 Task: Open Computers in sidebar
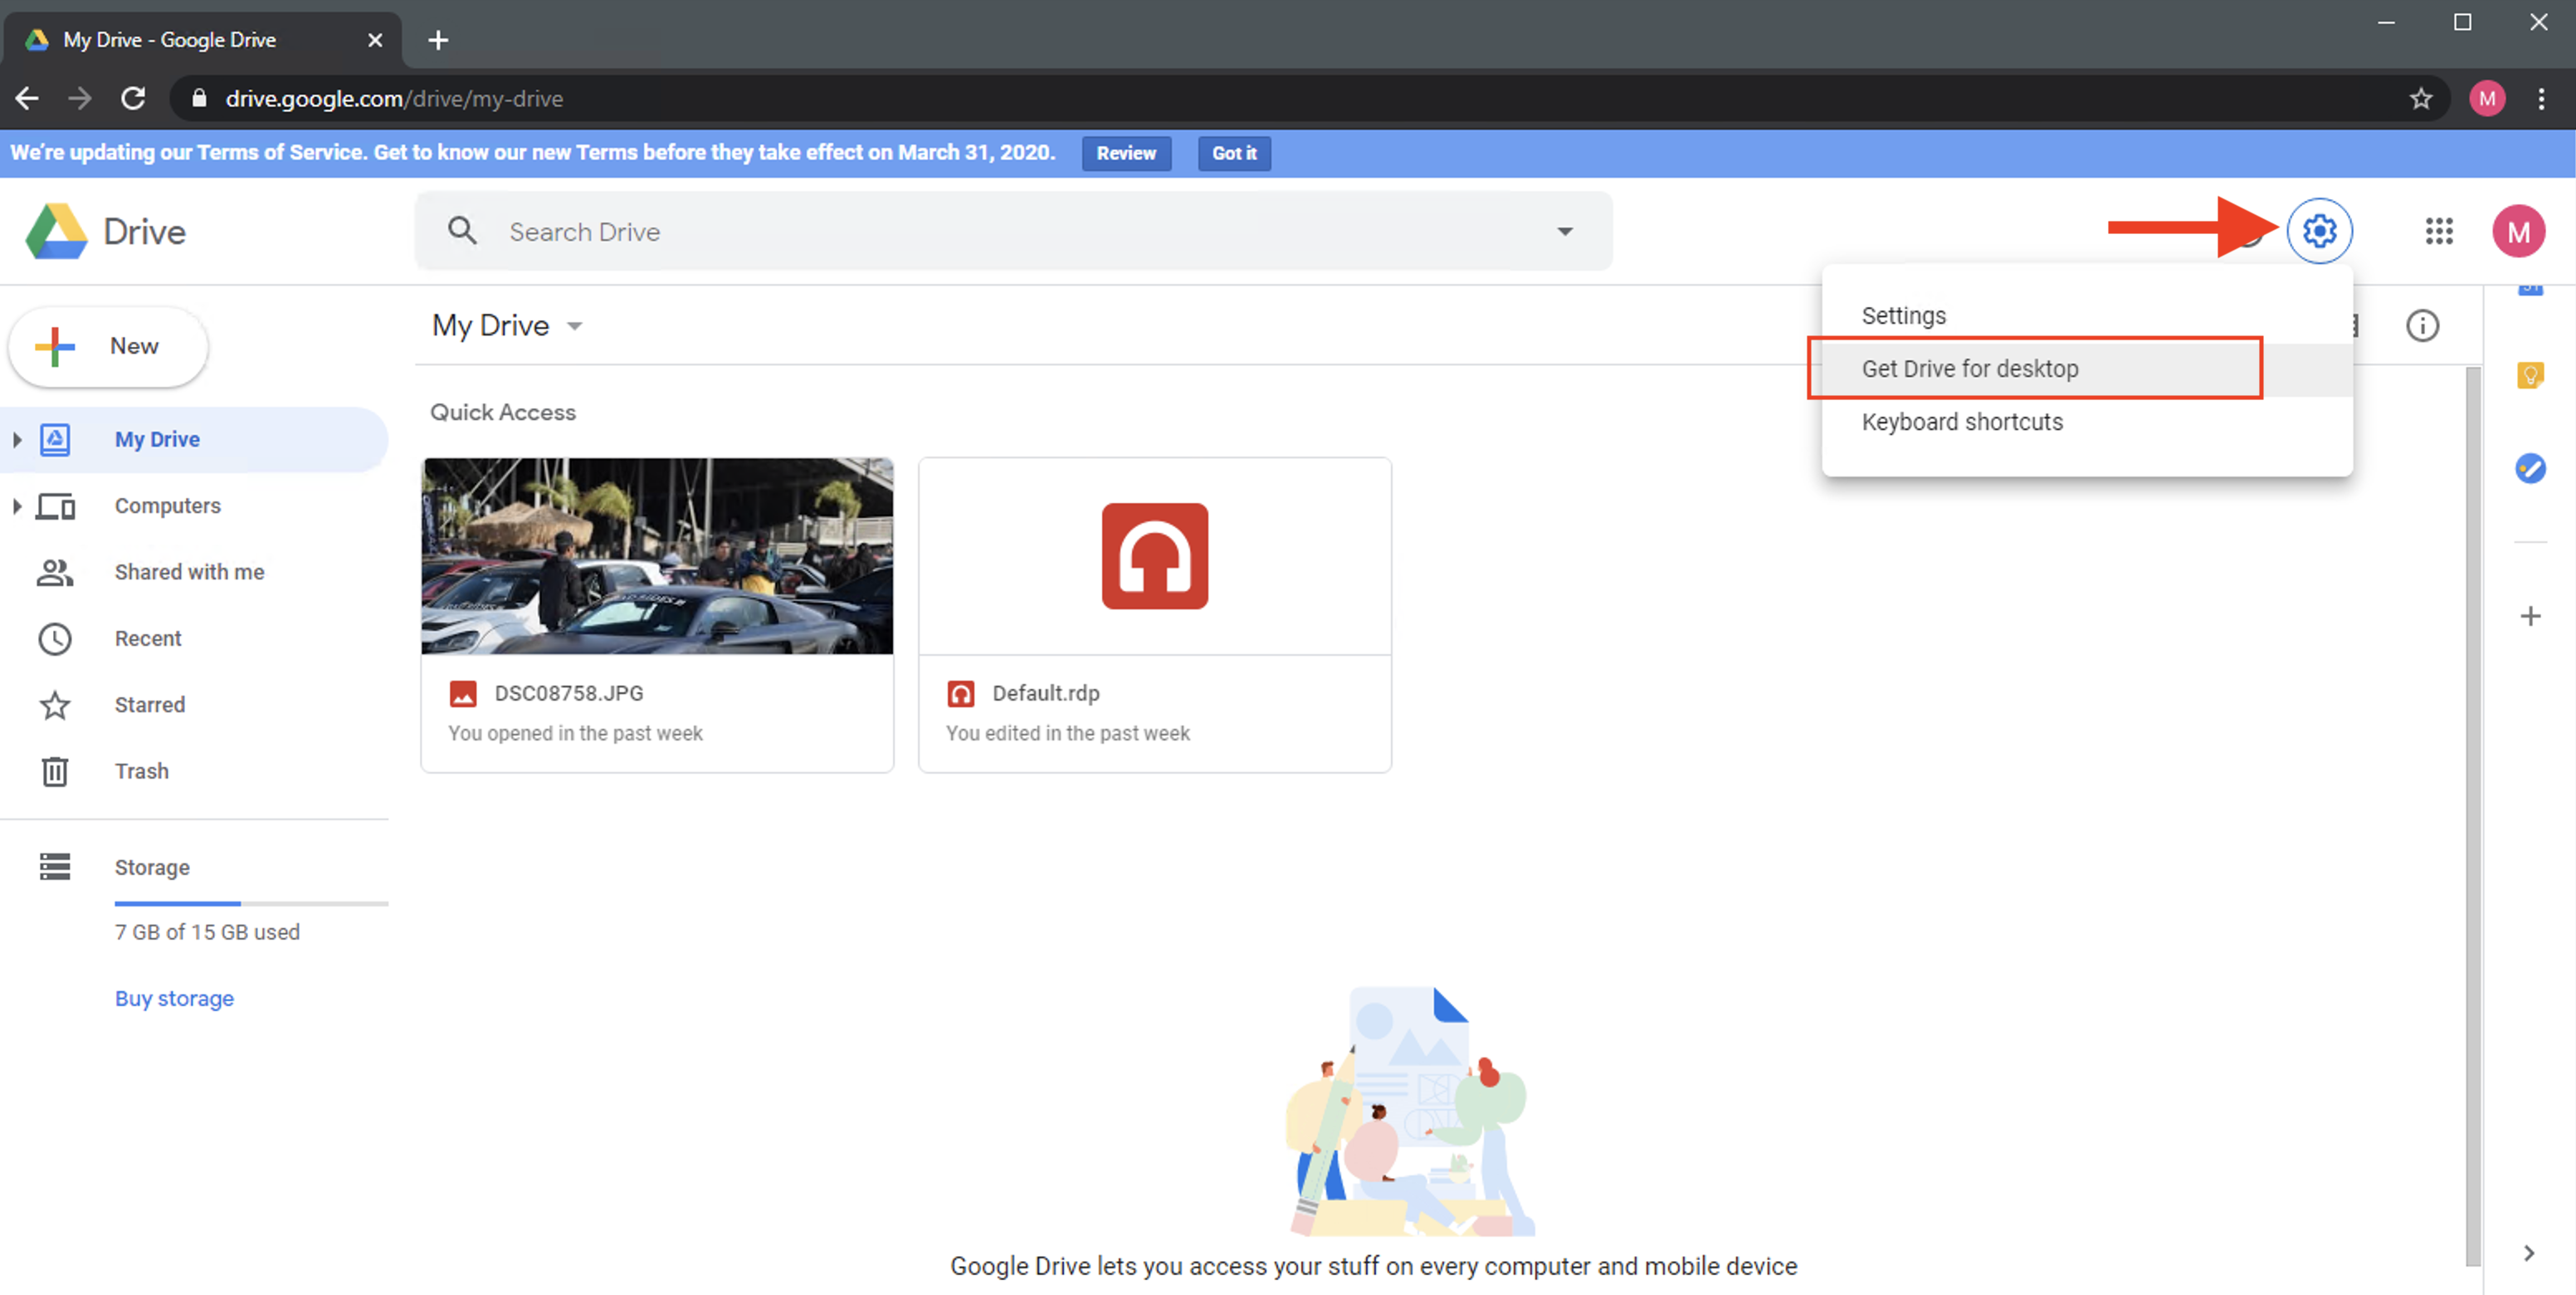[x=167, y=506]
